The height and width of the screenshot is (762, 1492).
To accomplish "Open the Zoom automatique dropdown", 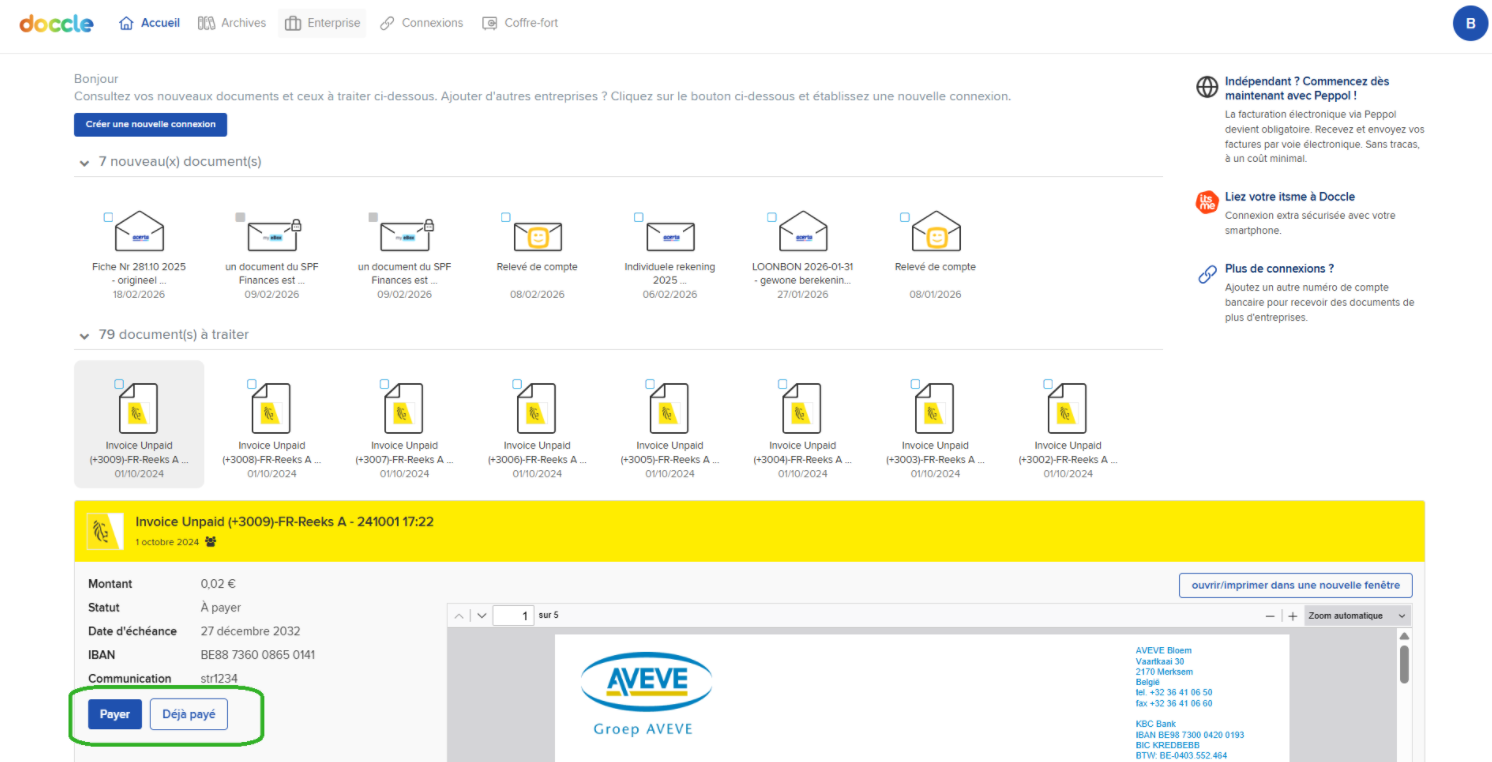I will click(x=1357, y=616).
